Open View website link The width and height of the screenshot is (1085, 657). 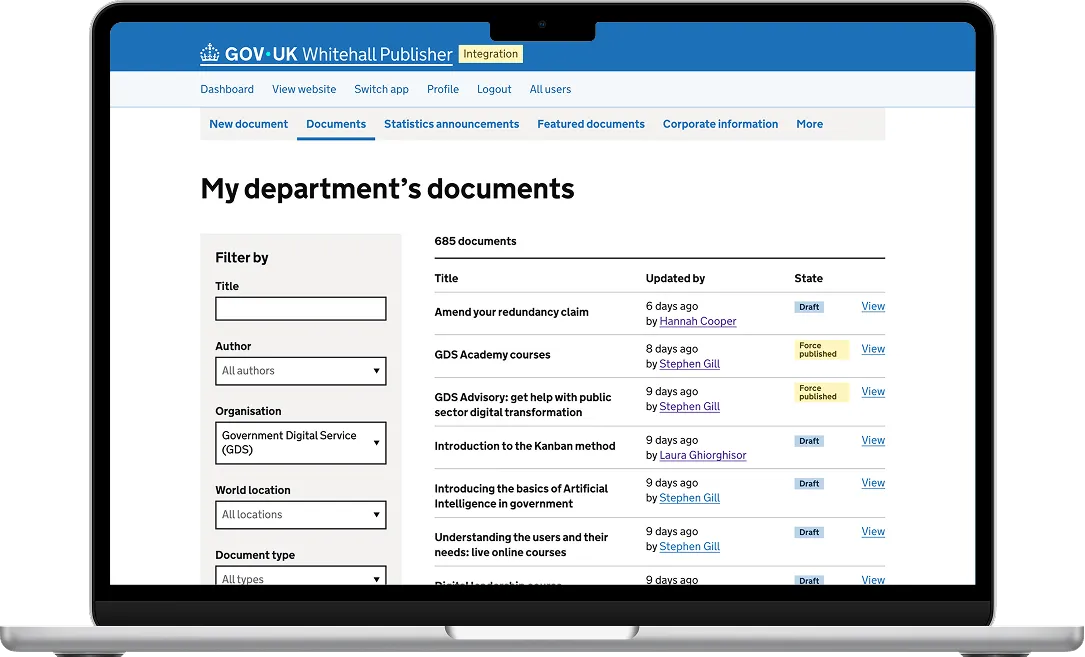[304, 89]
